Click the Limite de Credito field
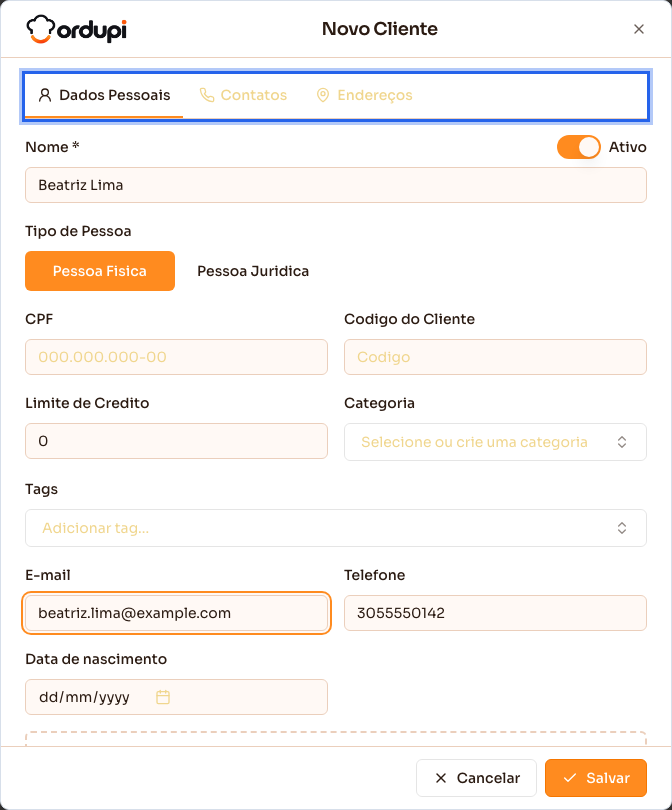This screenshot has width=672, height=810. click(176, 441)
